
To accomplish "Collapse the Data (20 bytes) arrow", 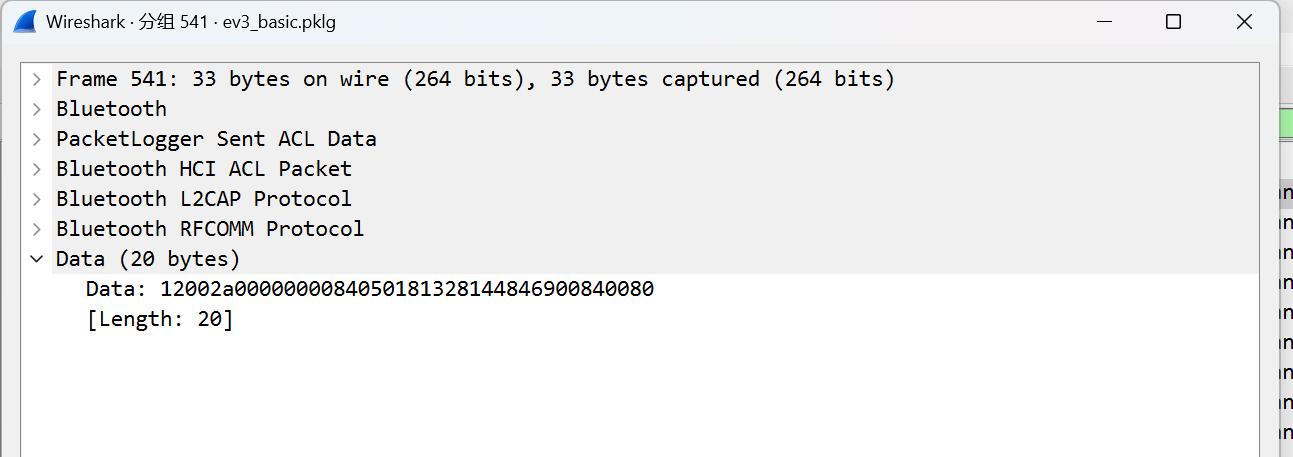I will click(x=37, y=259).
